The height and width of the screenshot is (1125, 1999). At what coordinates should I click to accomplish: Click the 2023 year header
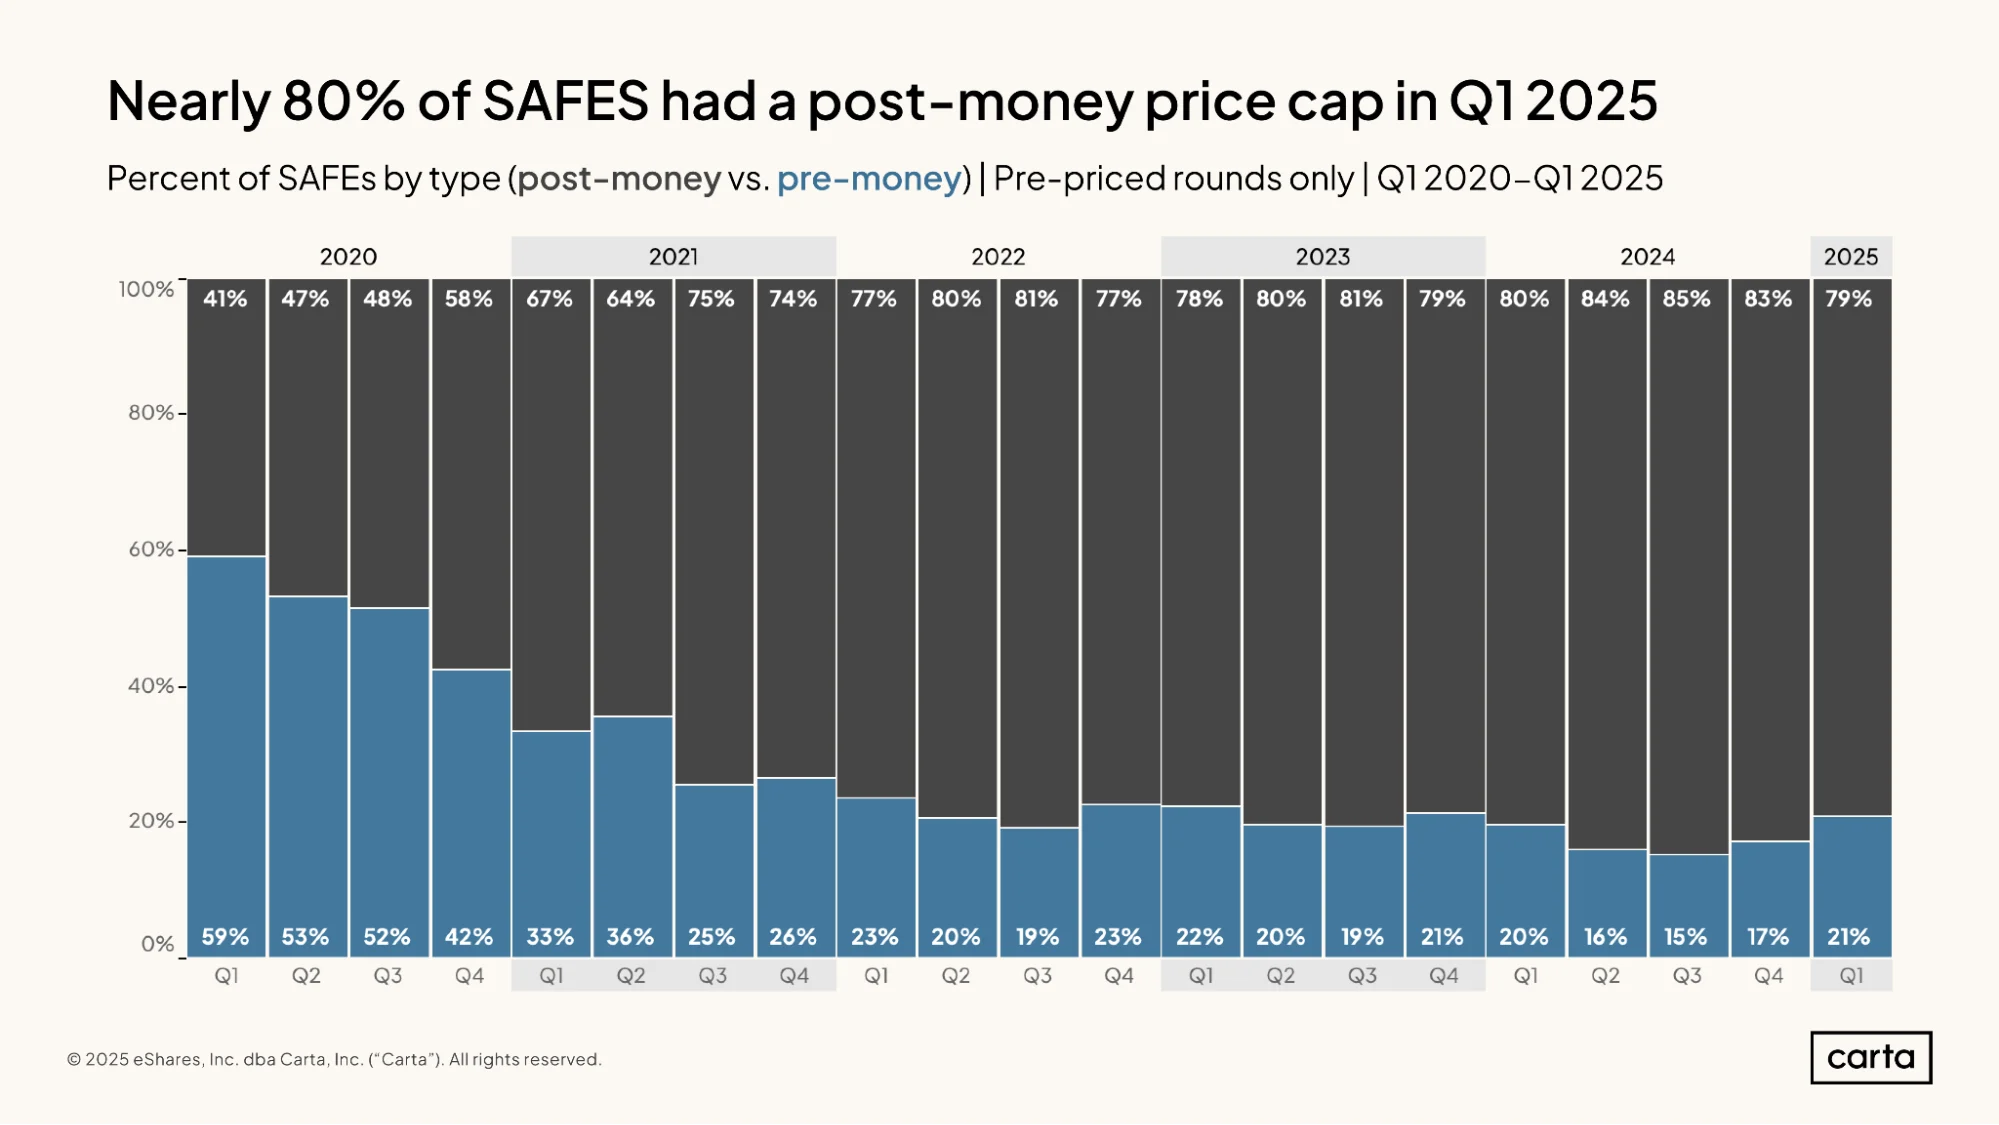[1322, 256]
